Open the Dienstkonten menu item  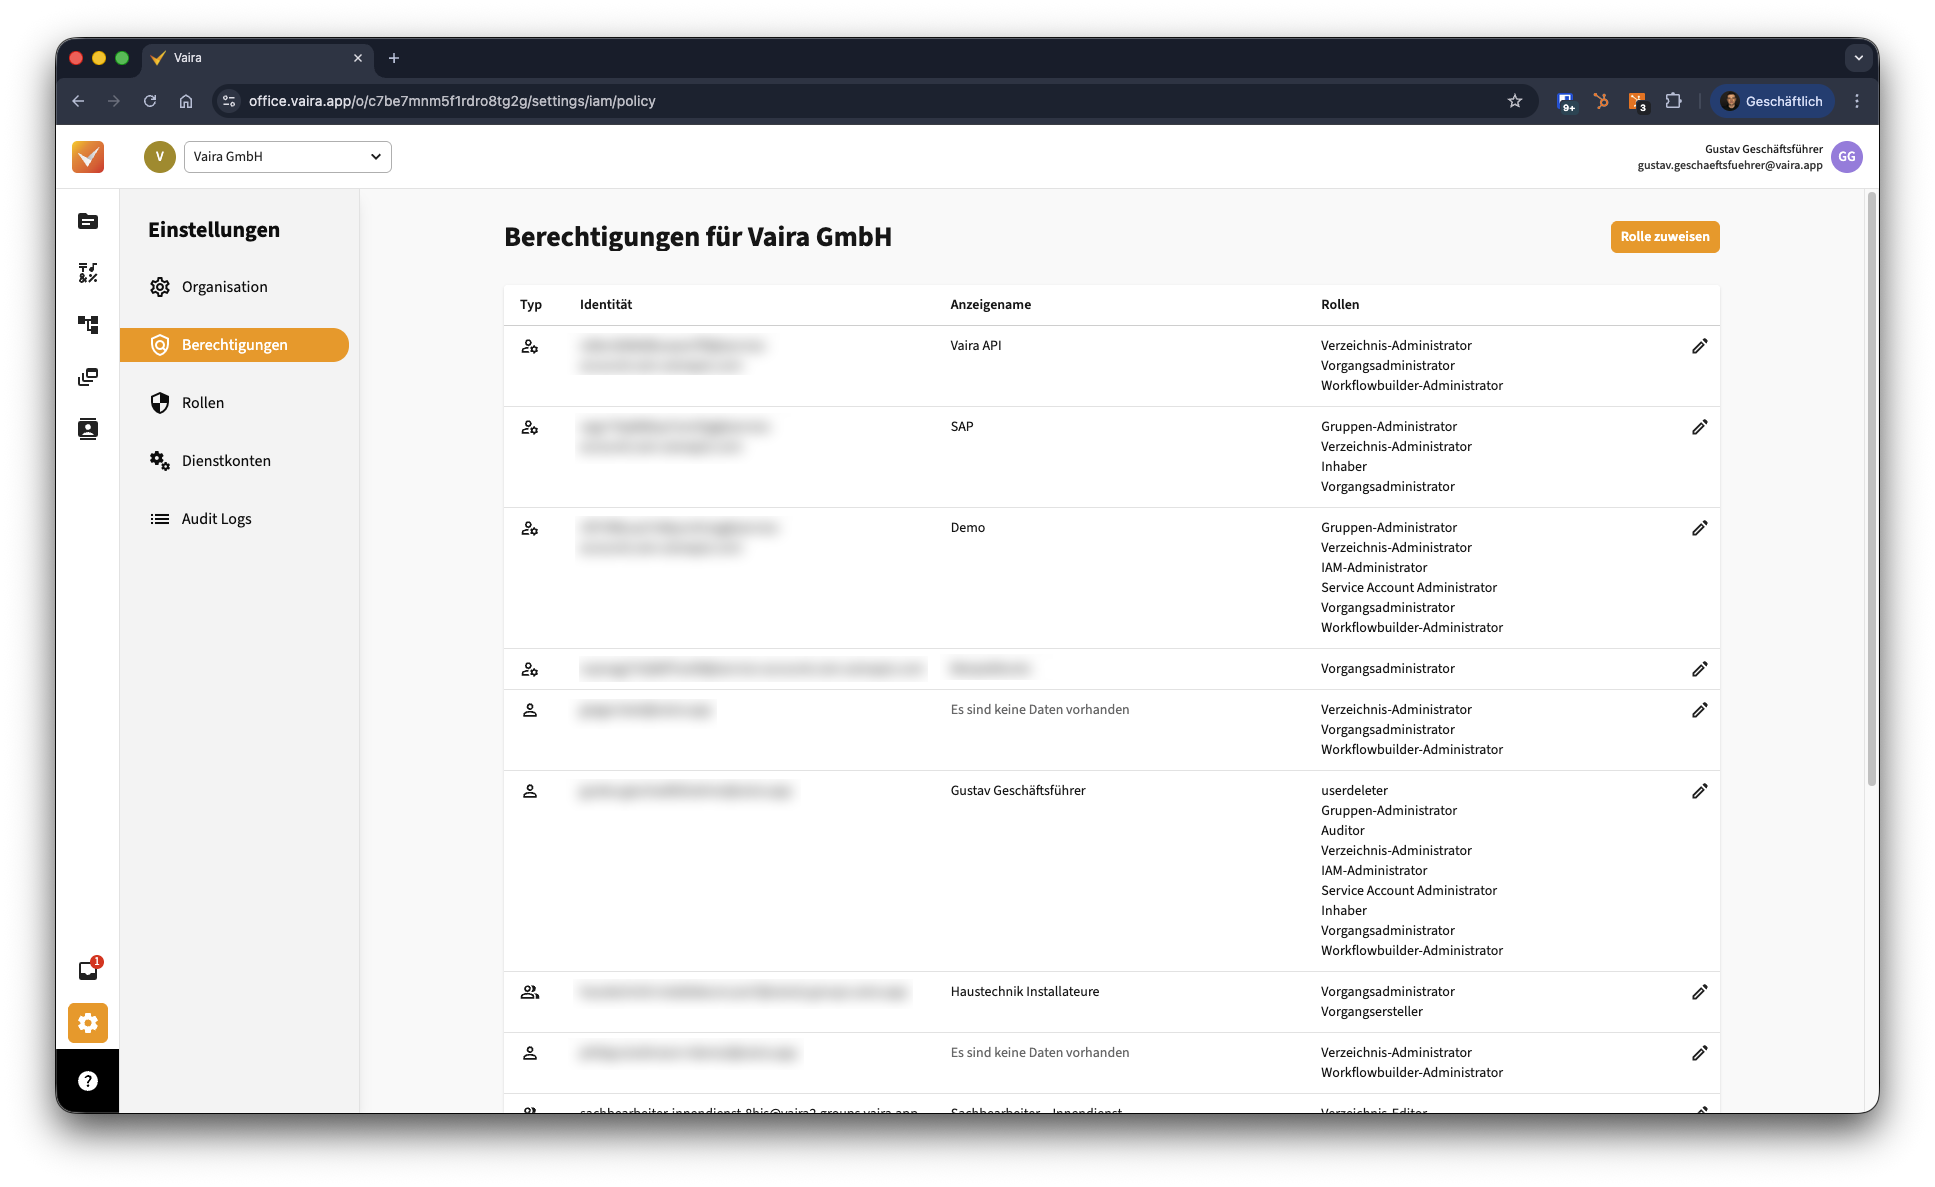pyautogui.click(x=226, y=461)
